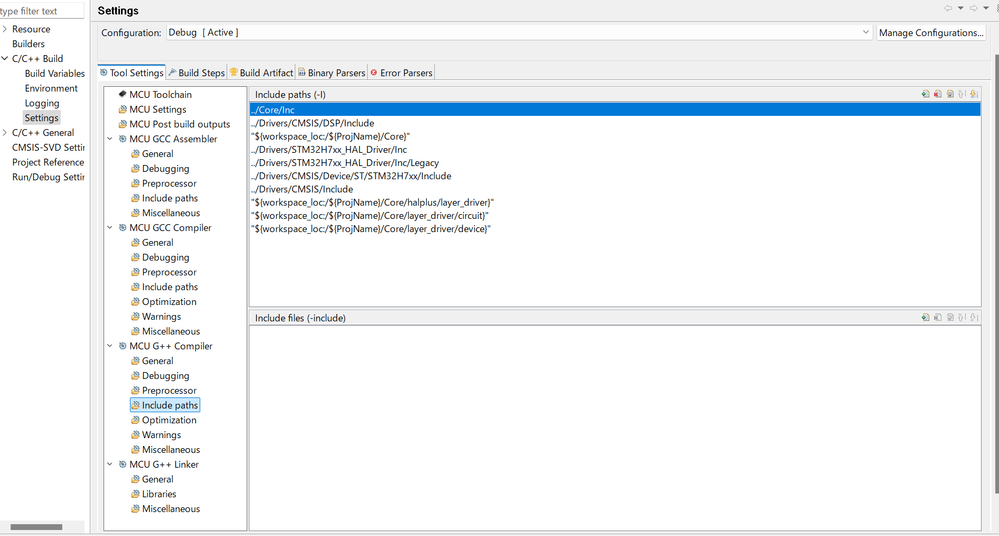The image size is (999, 536).
Task: Click Delete icon in Include files toolbar
Action: click(x=937, y=317)
